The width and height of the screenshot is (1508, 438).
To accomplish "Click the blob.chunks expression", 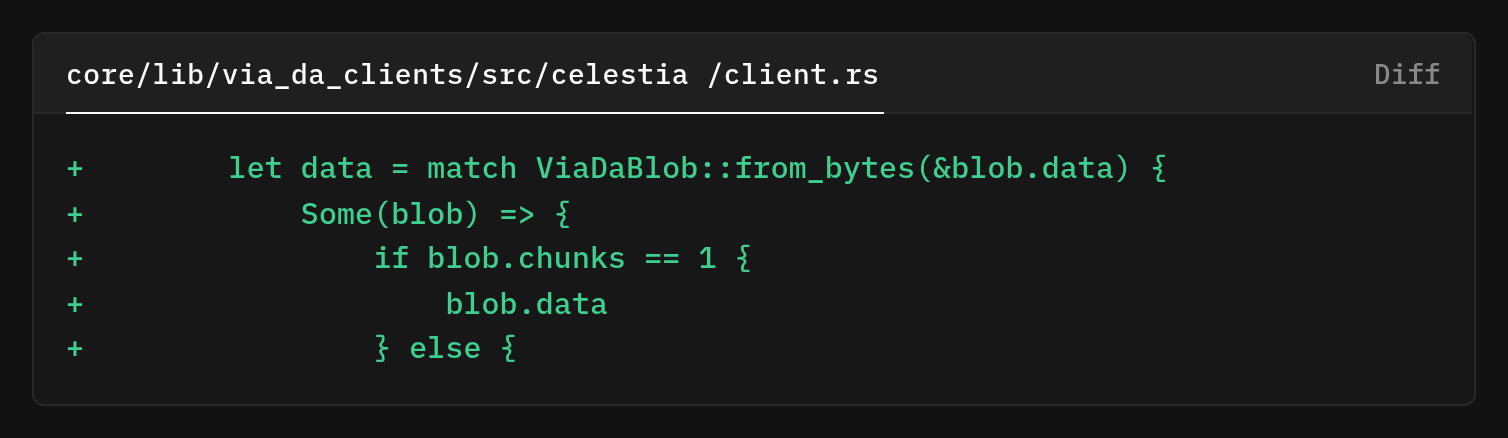I will click(x=526, y=259).
